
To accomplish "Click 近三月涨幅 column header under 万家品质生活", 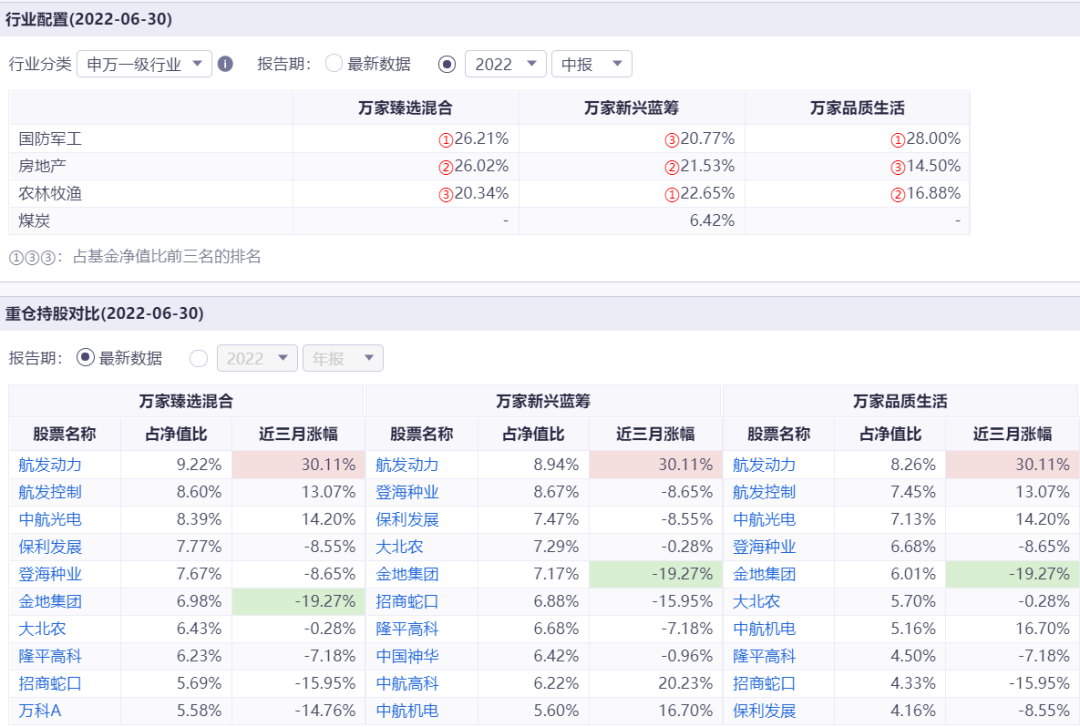I will click(1012, 433).
